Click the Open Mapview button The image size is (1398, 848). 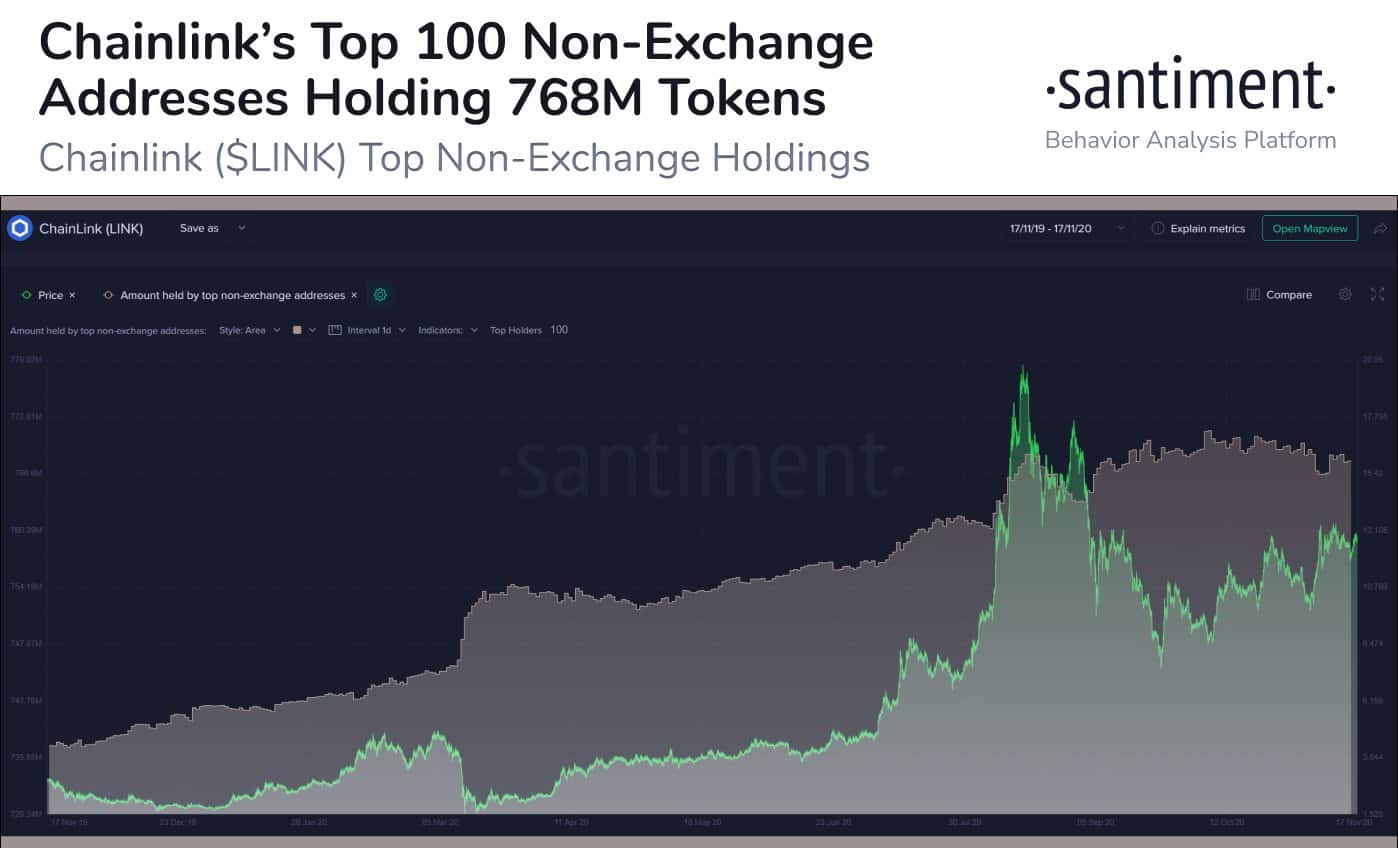pos(1310,229)
